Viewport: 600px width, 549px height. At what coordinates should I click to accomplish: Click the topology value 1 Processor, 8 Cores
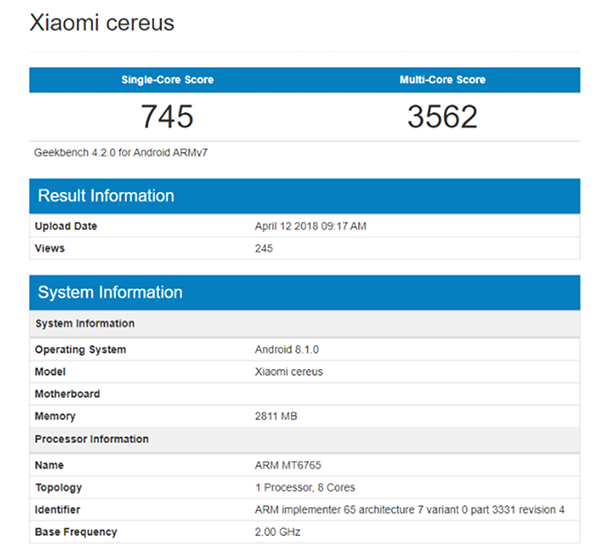coord(306,488)
